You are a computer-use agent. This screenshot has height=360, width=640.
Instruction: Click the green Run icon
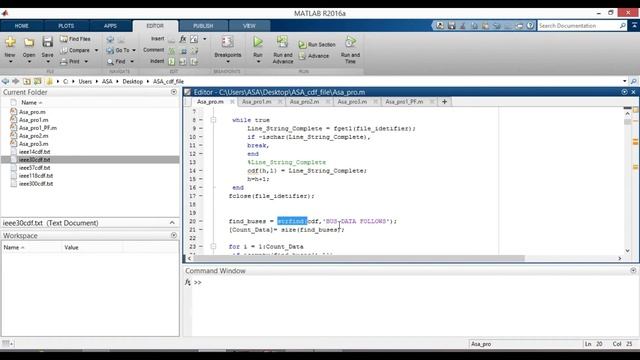[258, 42]
